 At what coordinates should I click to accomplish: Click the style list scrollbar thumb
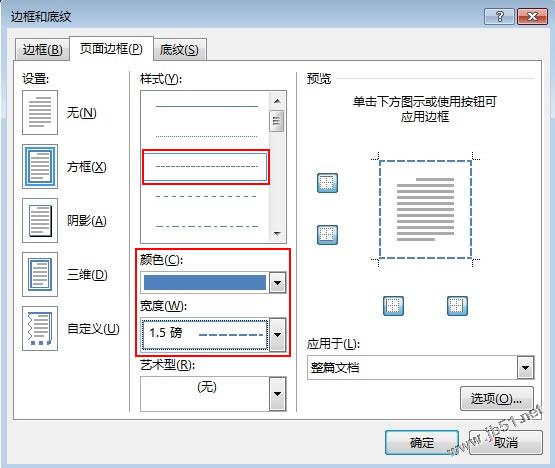[277, 121]
